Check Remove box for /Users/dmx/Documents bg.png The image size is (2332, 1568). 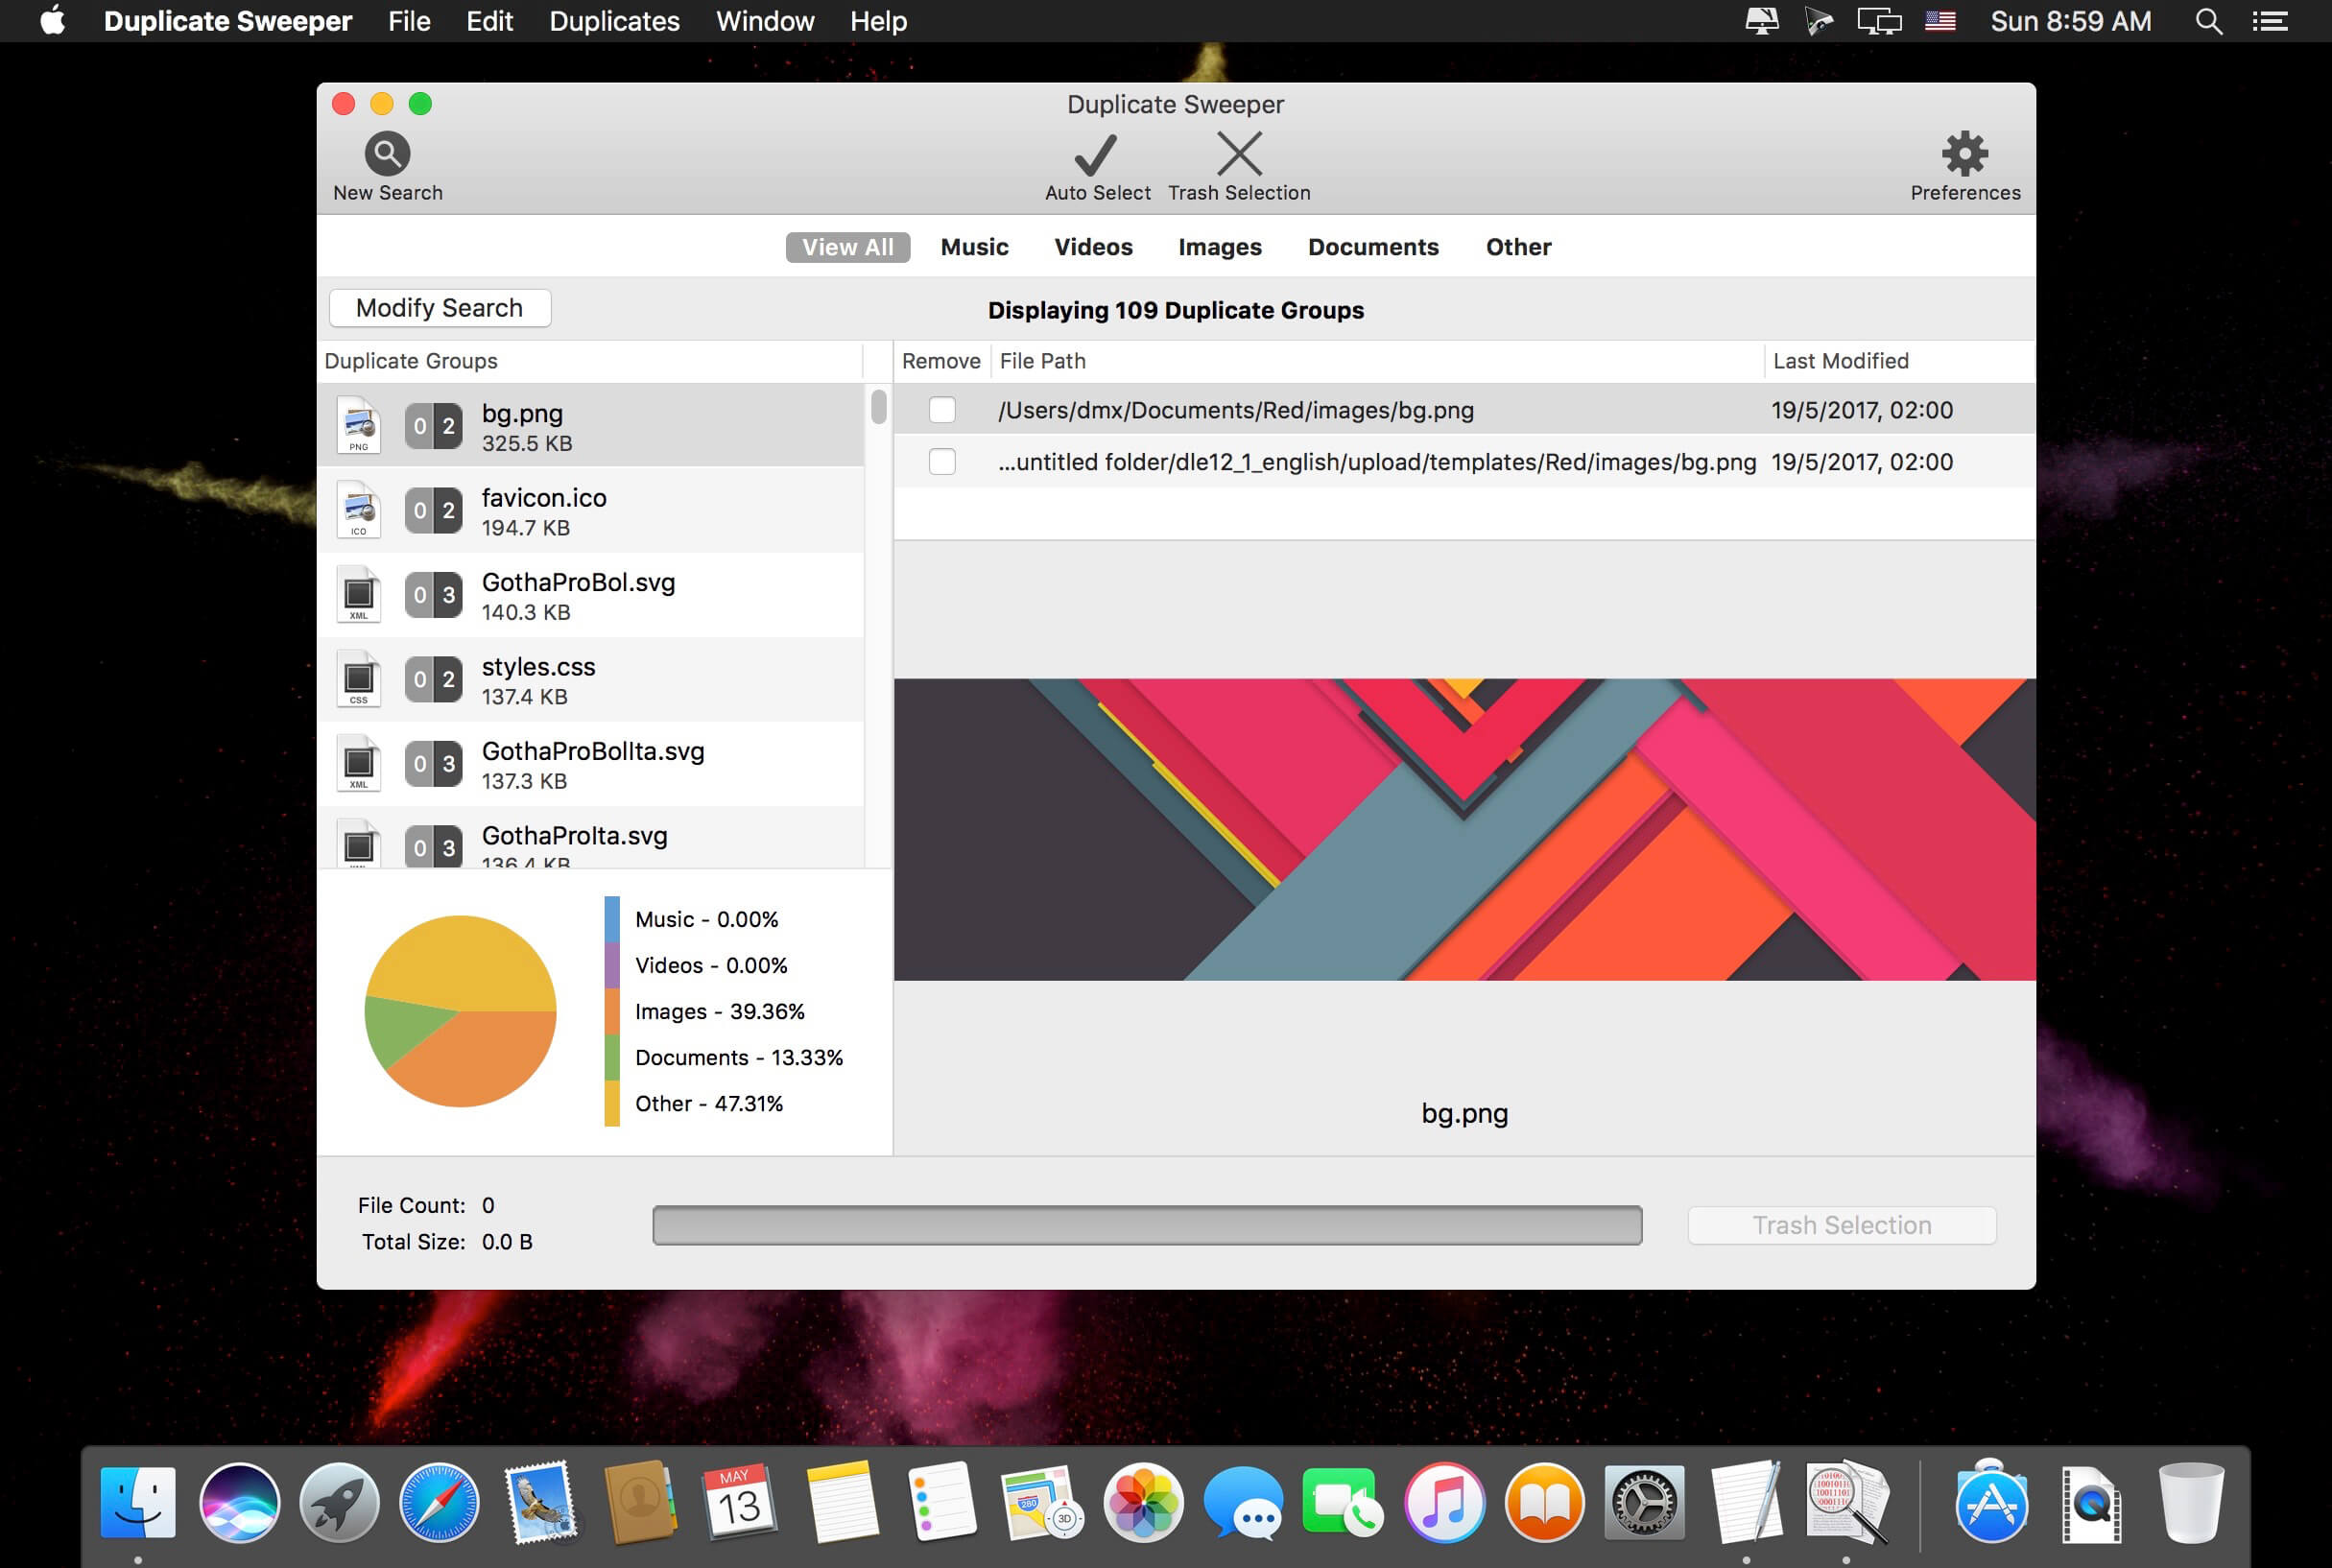coord(941,410)
